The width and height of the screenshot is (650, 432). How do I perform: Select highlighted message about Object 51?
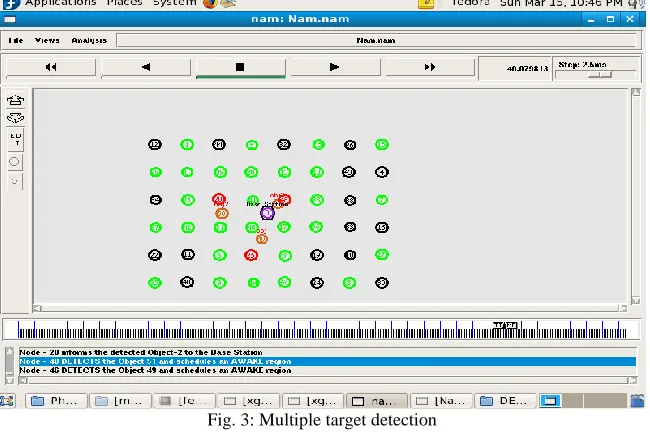click(327, 362)
